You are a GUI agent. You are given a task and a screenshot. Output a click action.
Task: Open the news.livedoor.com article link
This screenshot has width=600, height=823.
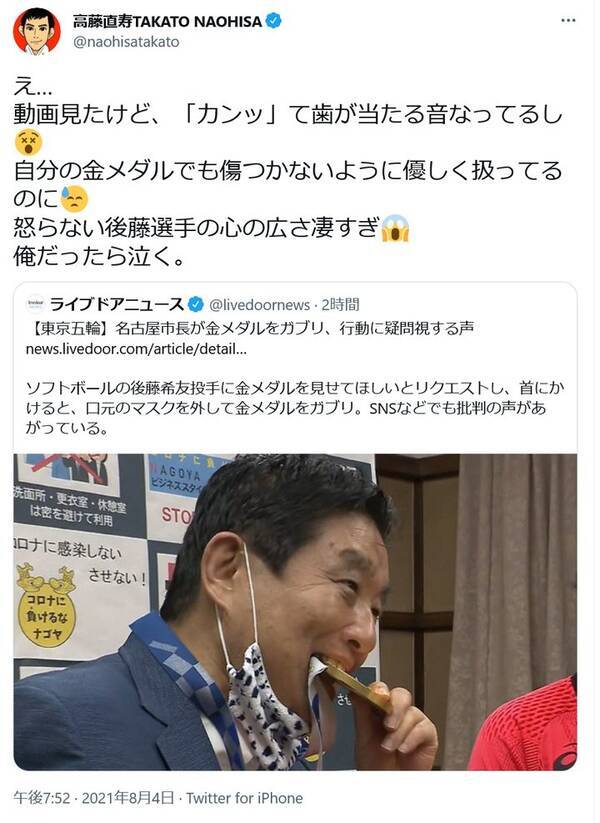pos(136,349)
